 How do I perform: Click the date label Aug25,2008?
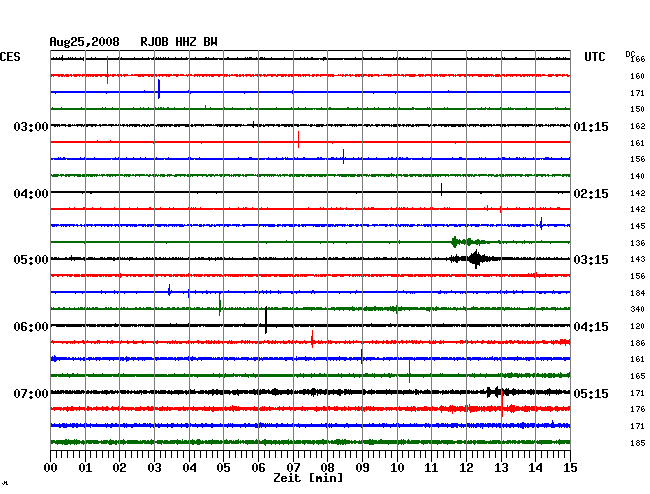click(84, 42)
